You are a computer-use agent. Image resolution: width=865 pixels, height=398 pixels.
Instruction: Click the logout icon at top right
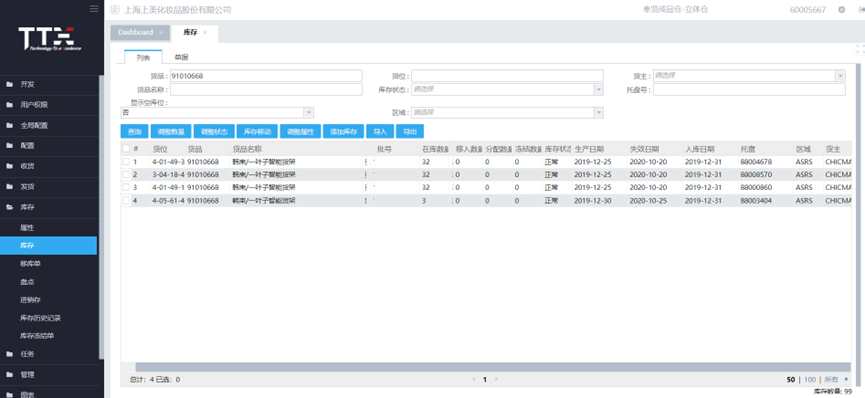(x=862, y=9)
